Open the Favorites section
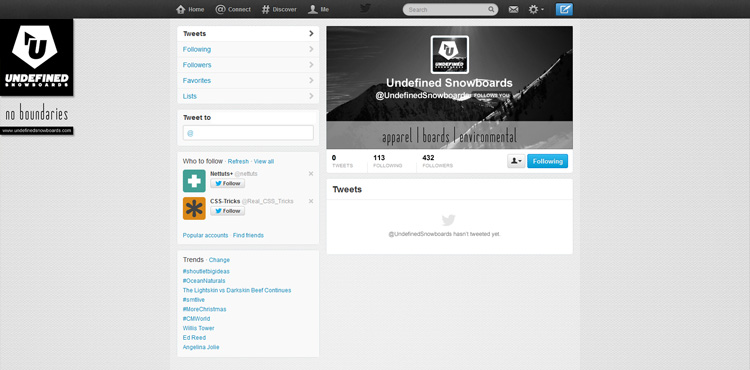Image resolution: width=750 pixels, height=370 pixels. [248, 80]
